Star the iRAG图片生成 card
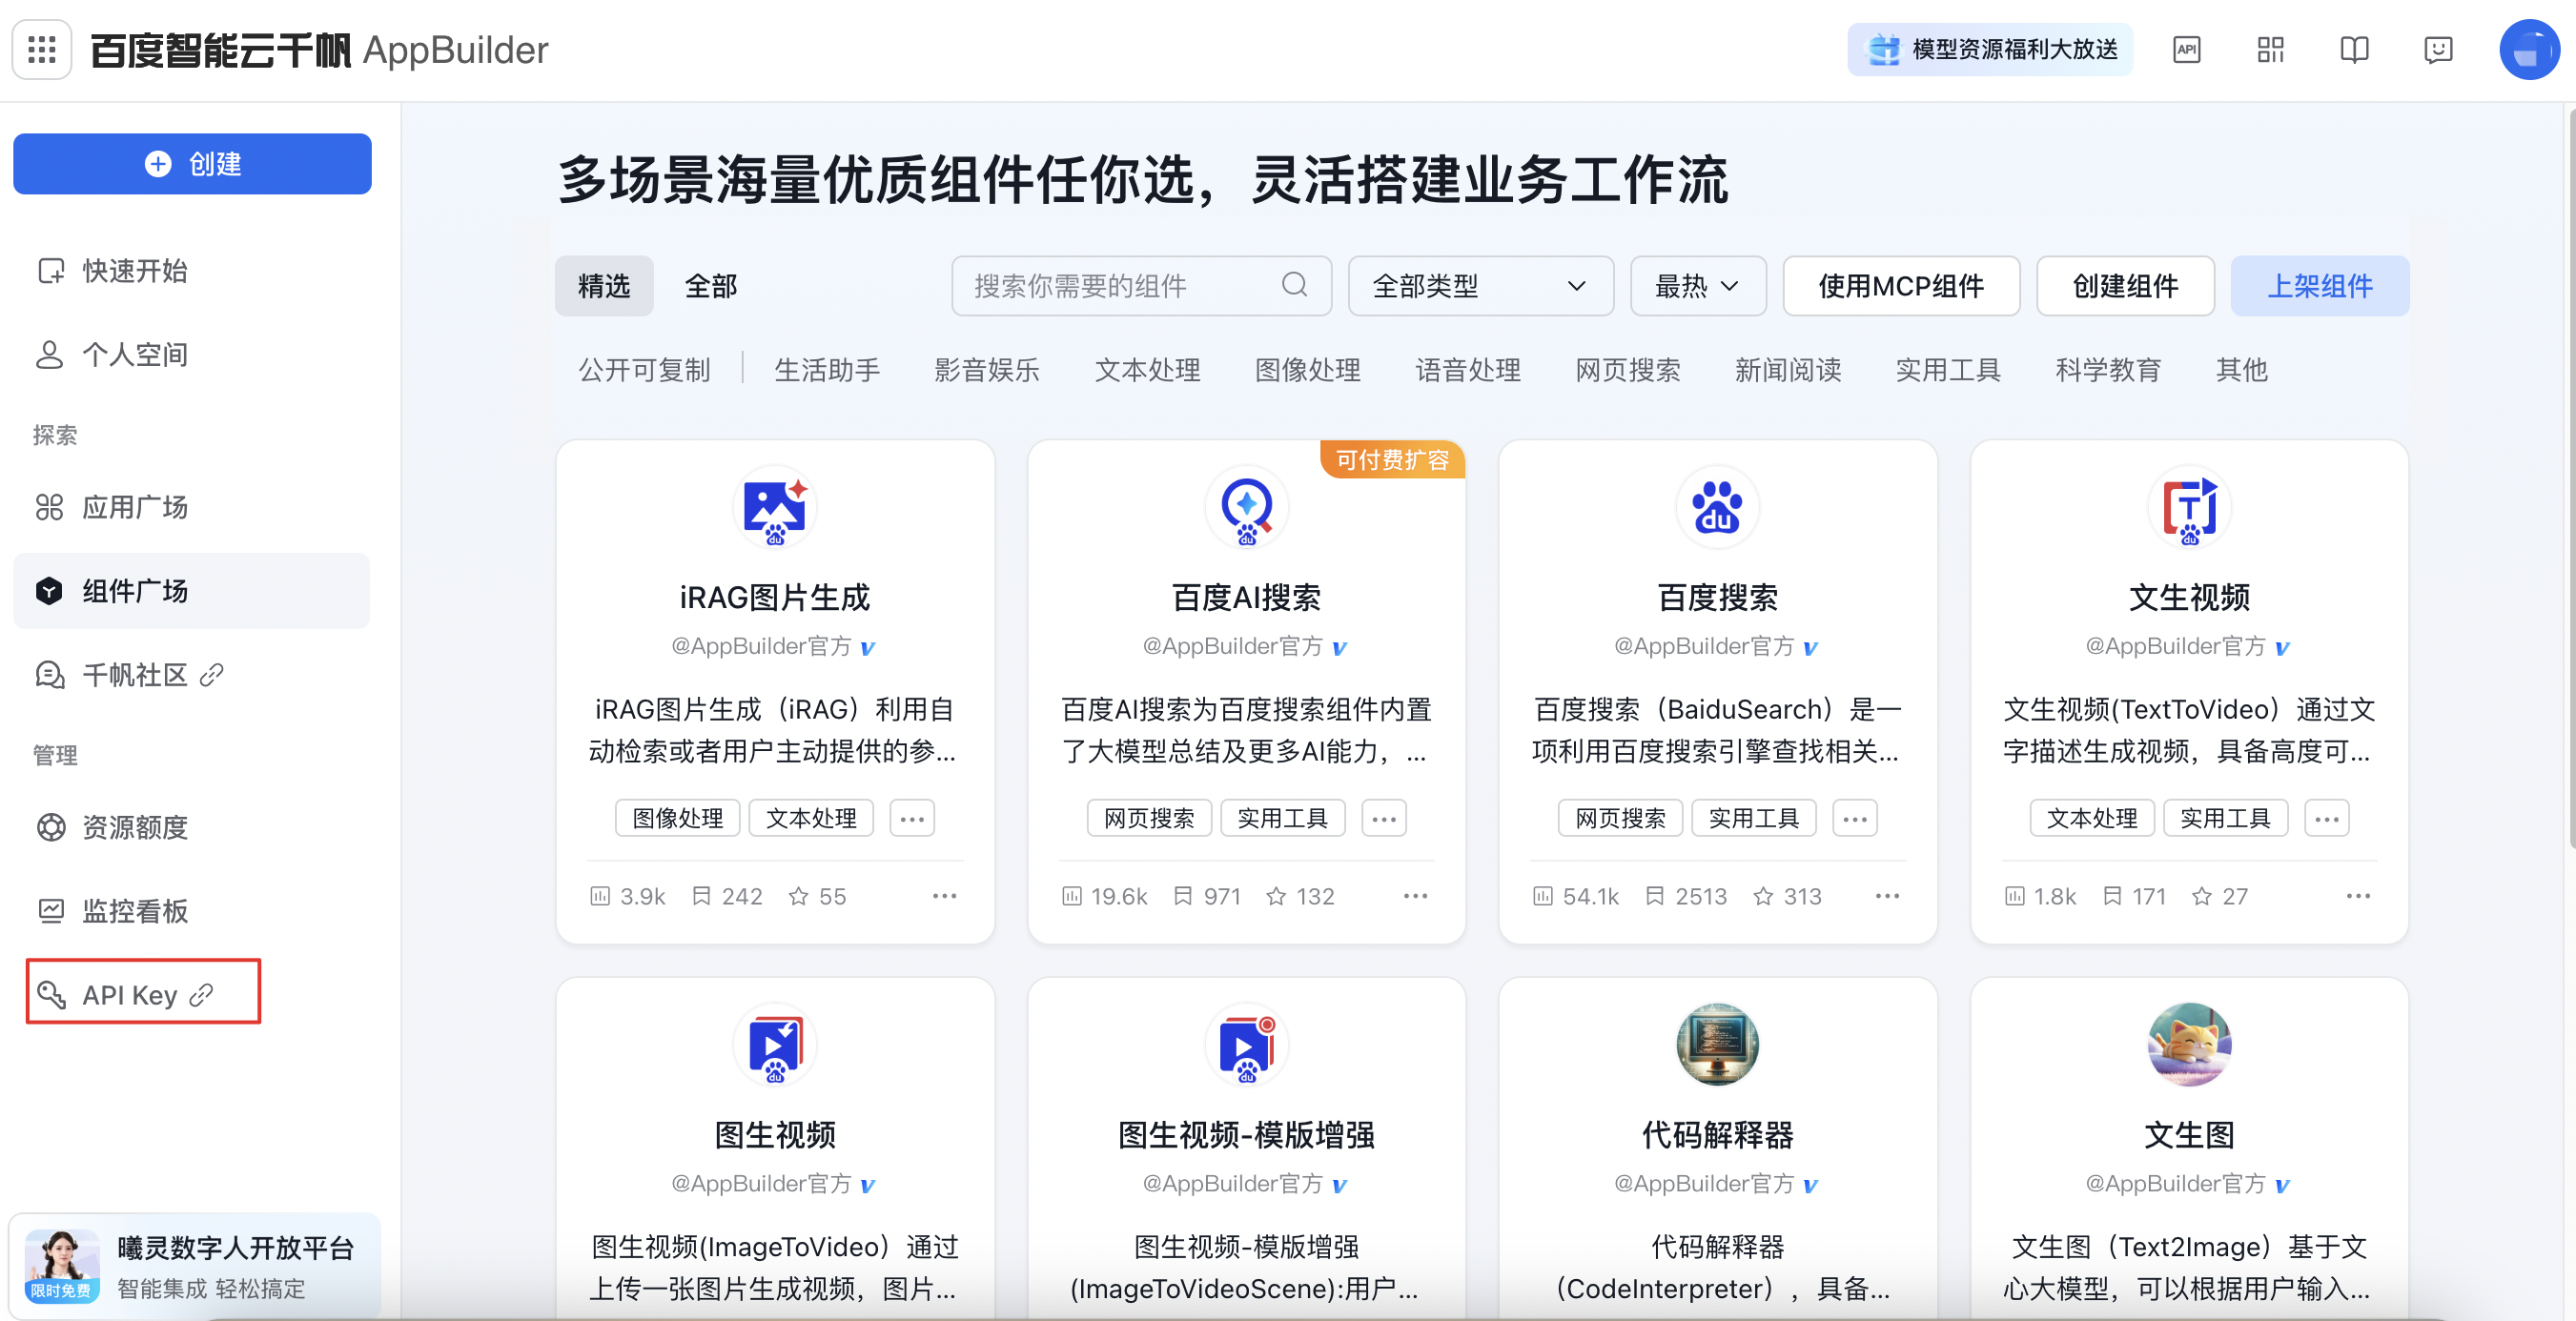Image resolution: width=2576 pixels, height=1321 pixels. [x=798, y=896]
